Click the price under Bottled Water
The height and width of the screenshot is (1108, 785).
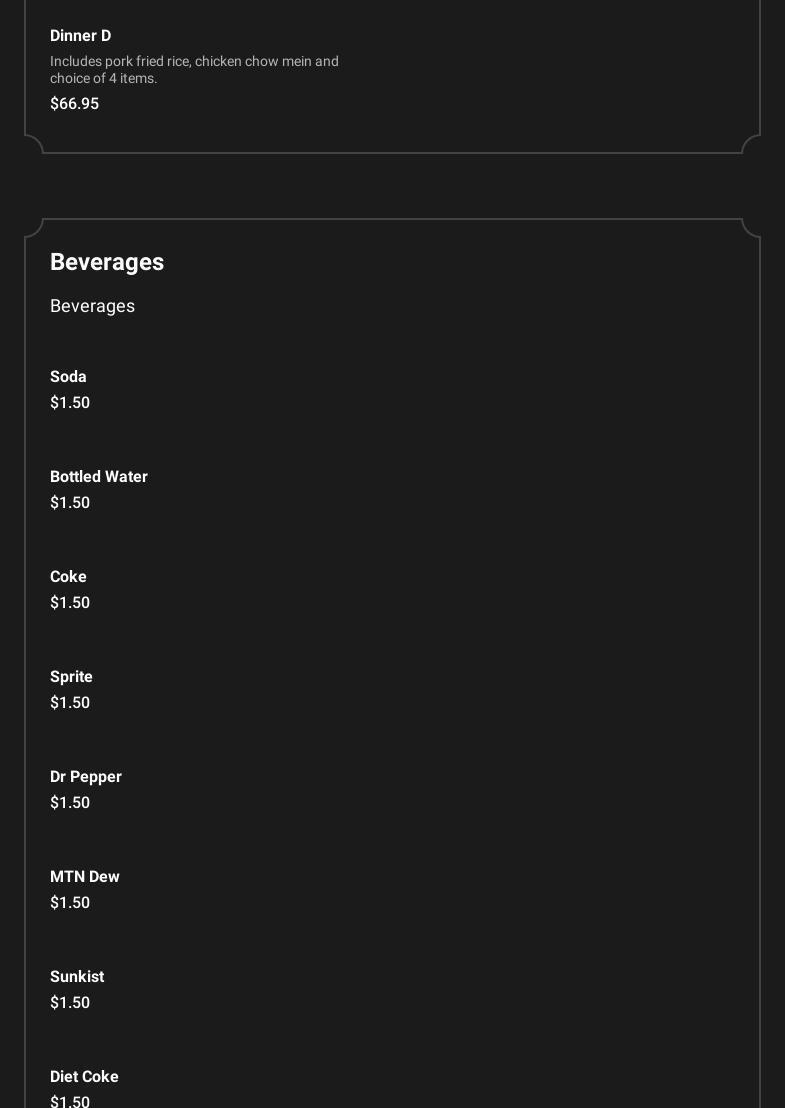(x=70, y=503)
